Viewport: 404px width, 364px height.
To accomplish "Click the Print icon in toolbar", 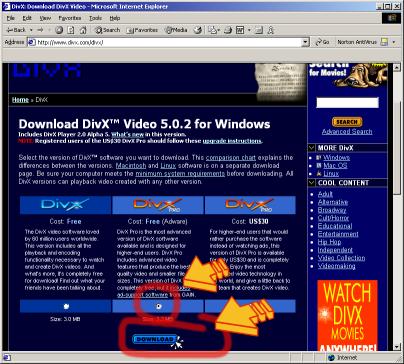I will coord(228,30).
